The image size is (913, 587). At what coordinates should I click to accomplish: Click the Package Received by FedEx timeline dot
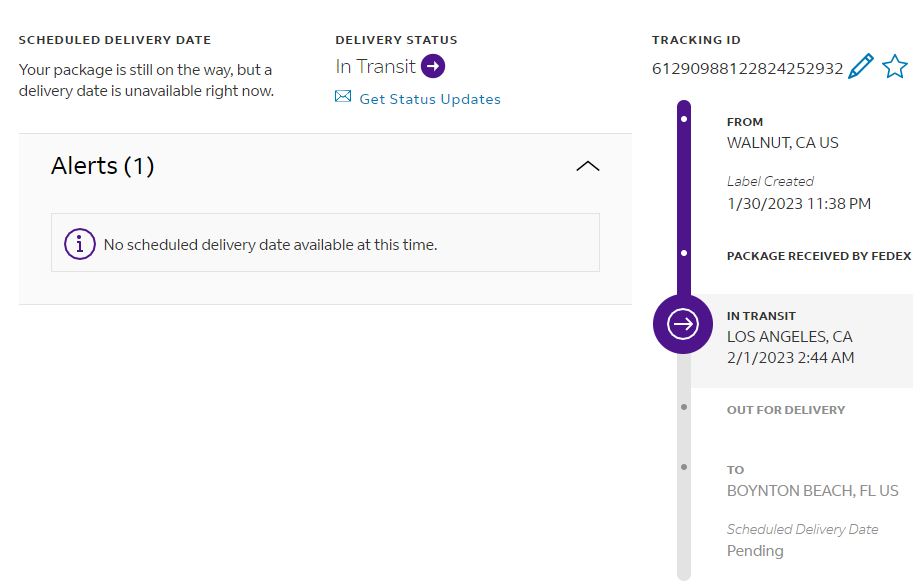683,254
